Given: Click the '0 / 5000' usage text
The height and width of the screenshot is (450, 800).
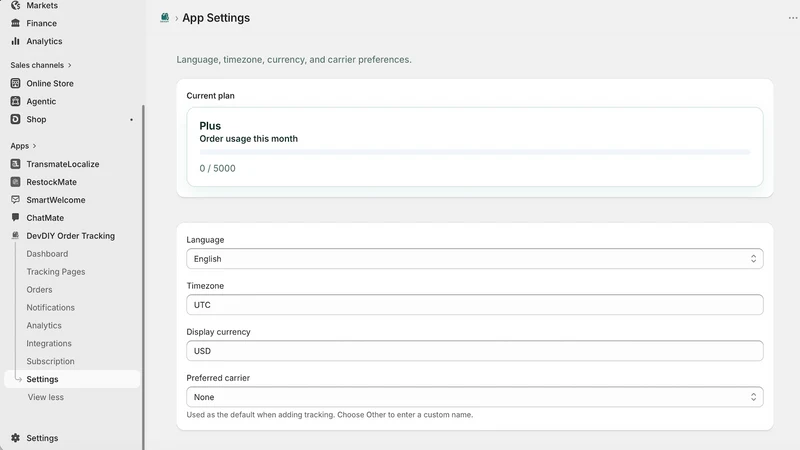Looking at the screenshot, I should tap(217, 168).
